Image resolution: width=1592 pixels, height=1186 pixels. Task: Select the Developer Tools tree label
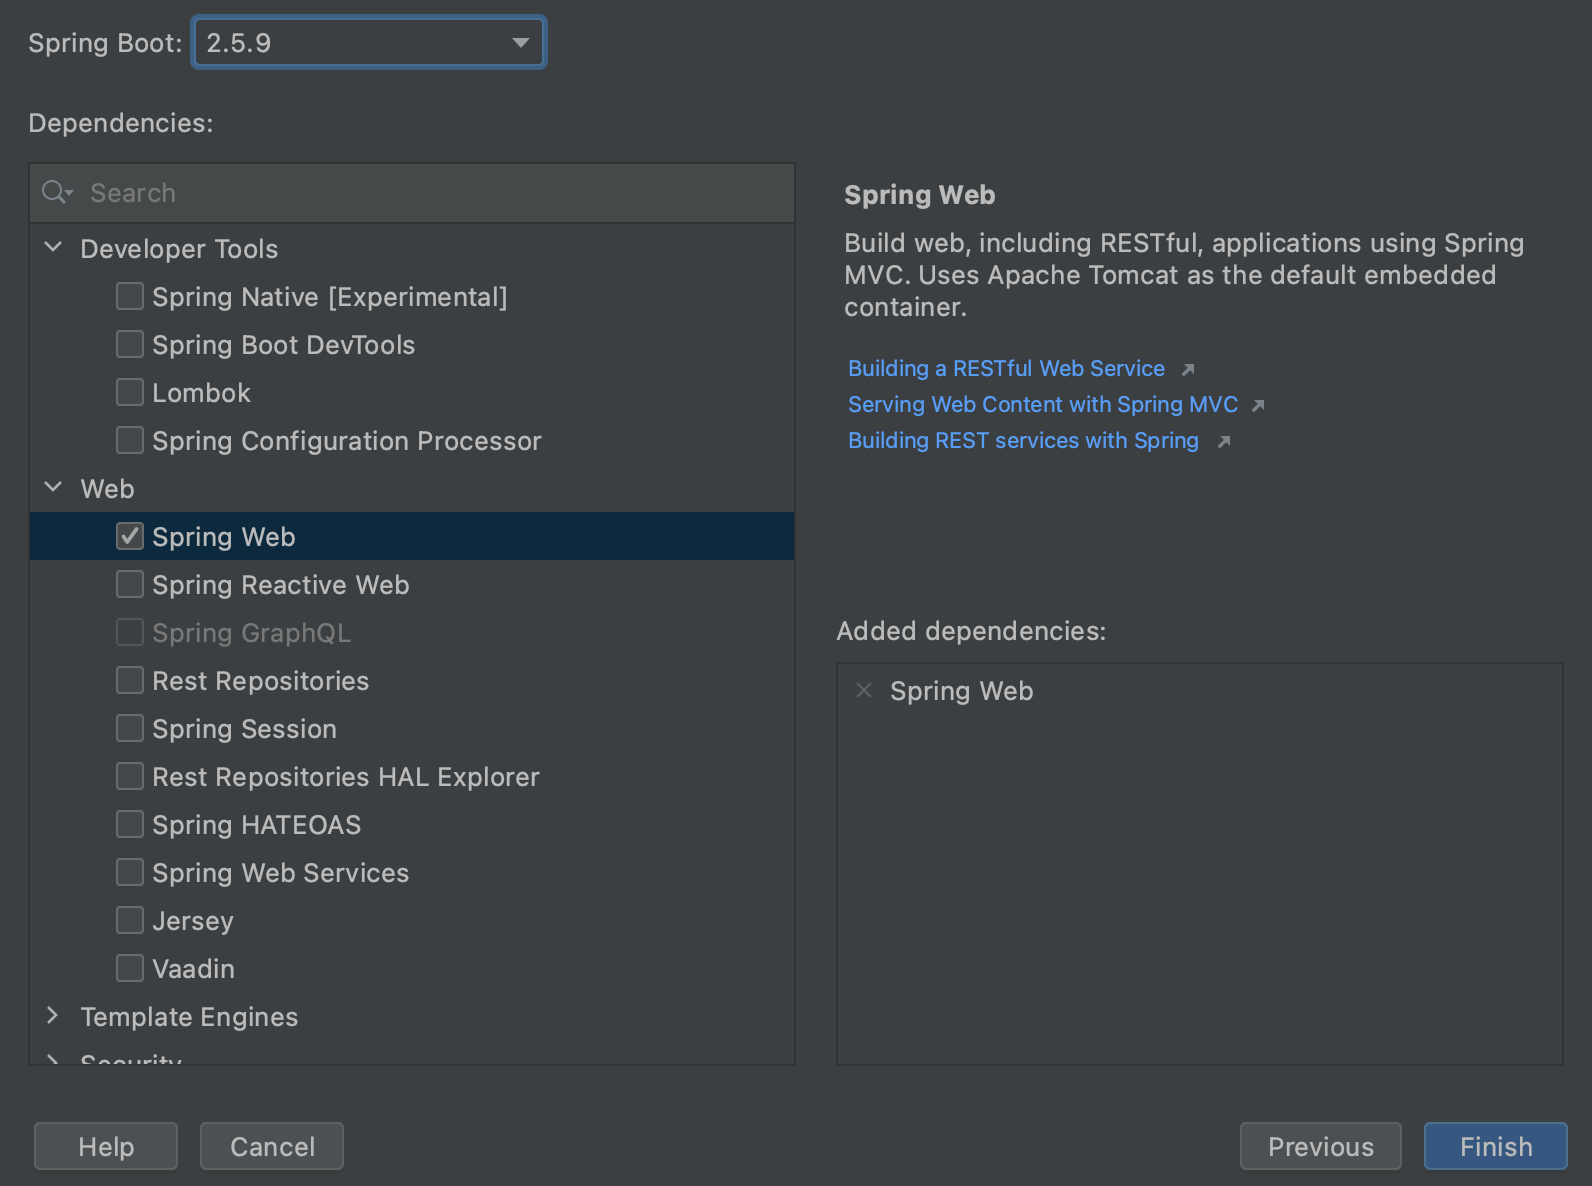click(x=179, y=248)
